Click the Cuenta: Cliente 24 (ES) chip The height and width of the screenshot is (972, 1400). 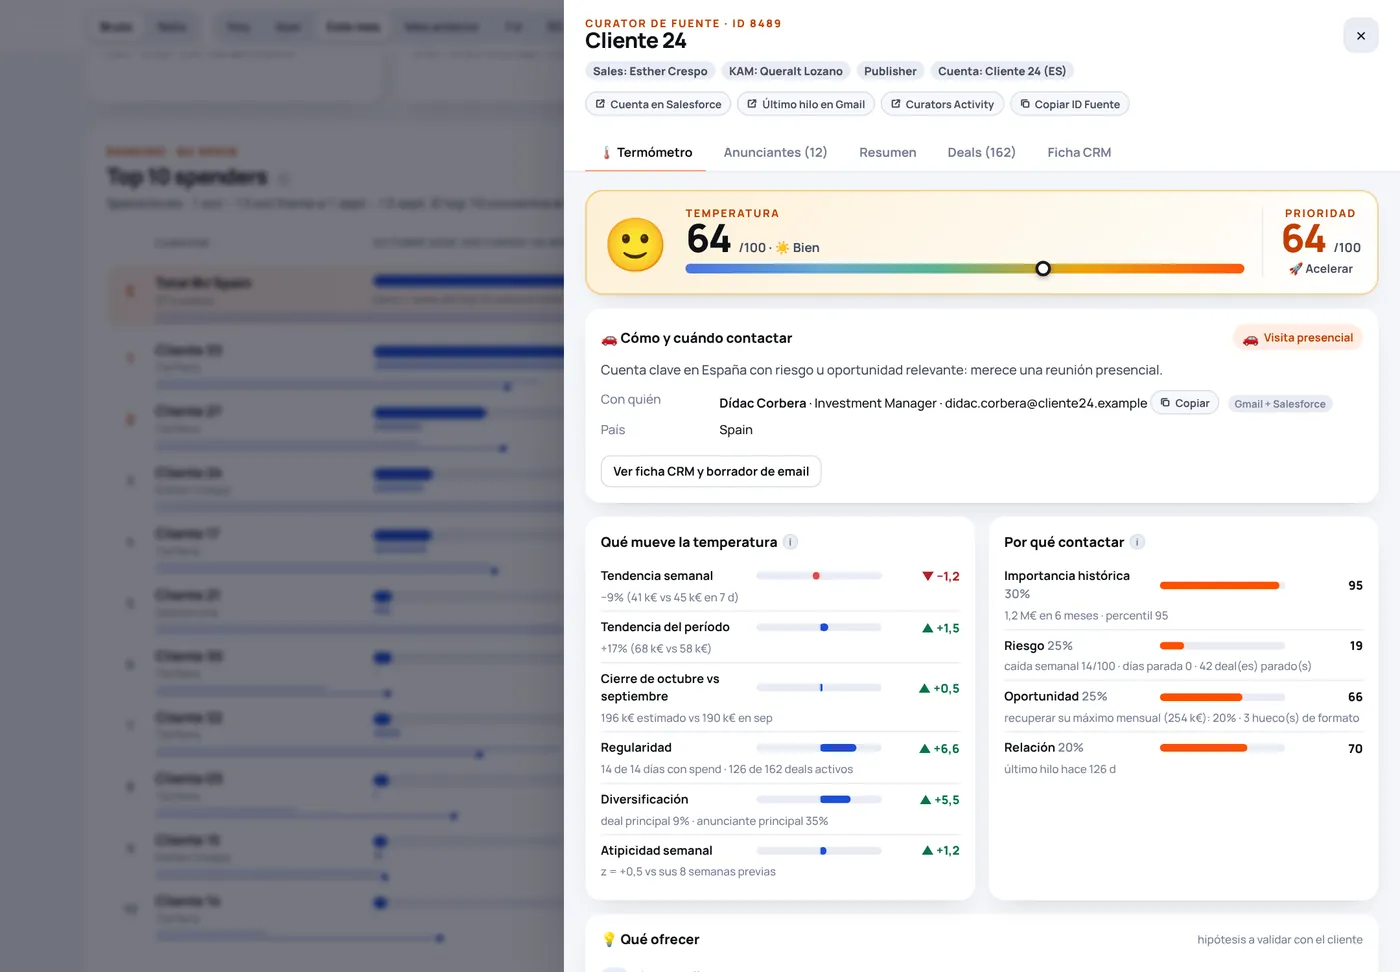[x=1002, y=71]
